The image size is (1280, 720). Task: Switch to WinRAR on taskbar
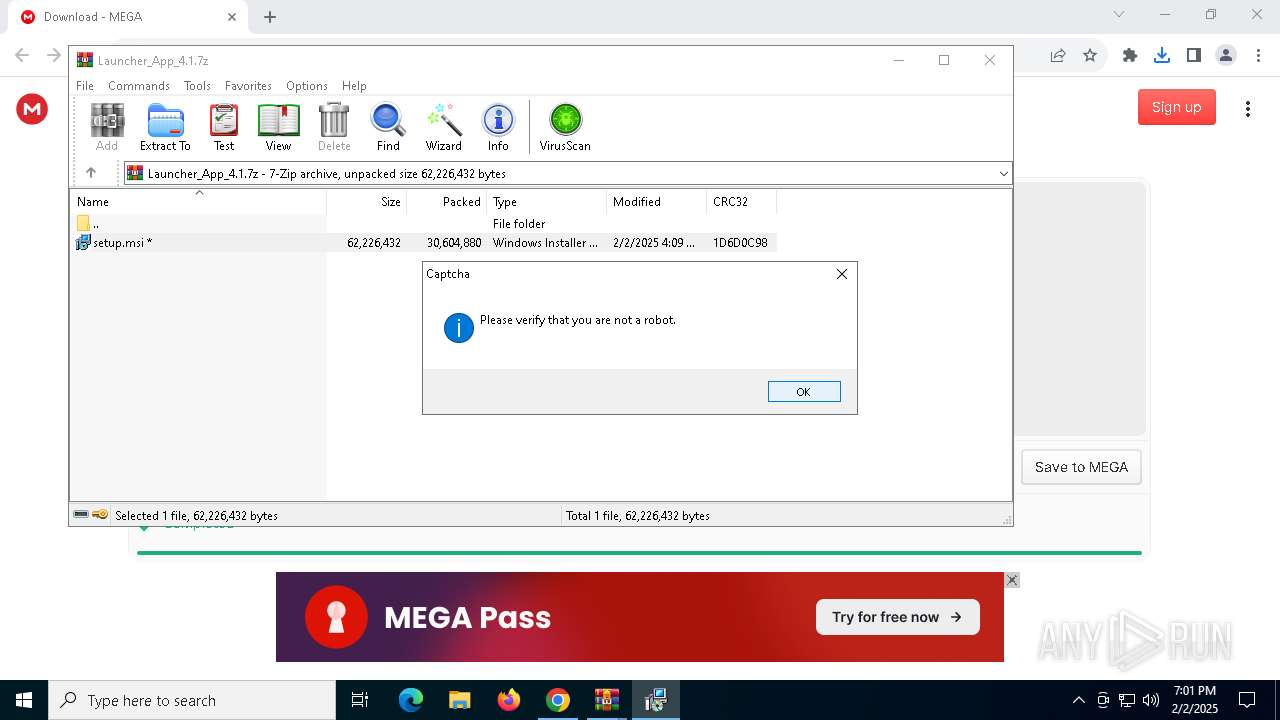(x=607, y=700)
